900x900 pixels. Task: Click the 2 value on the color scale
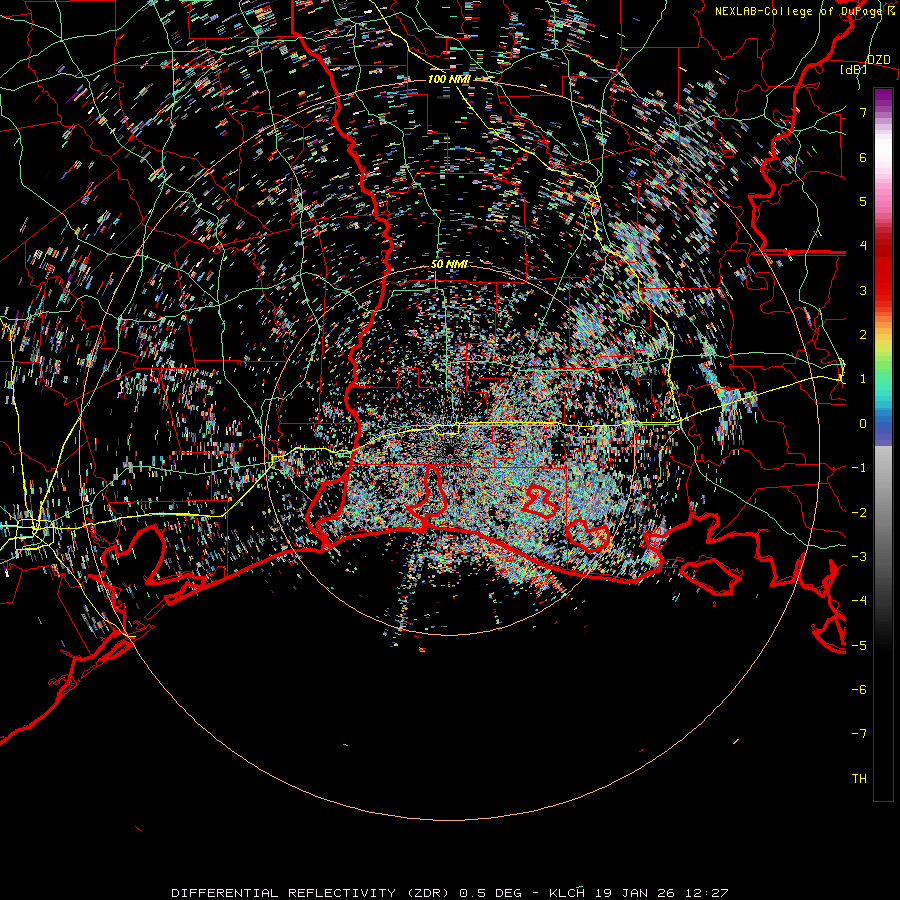click(x=863, y=335)
